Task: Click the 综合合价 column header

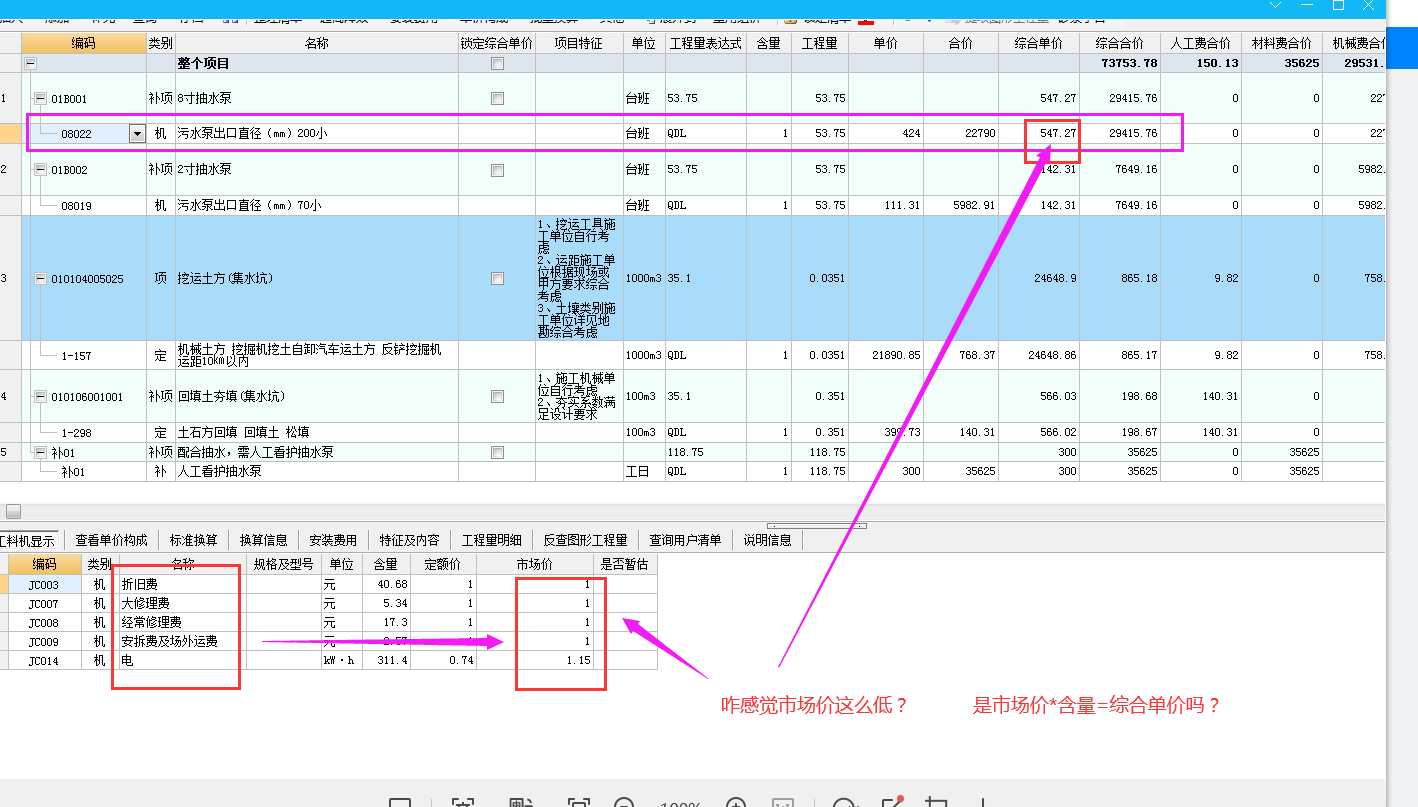Action: (1120, 43)
